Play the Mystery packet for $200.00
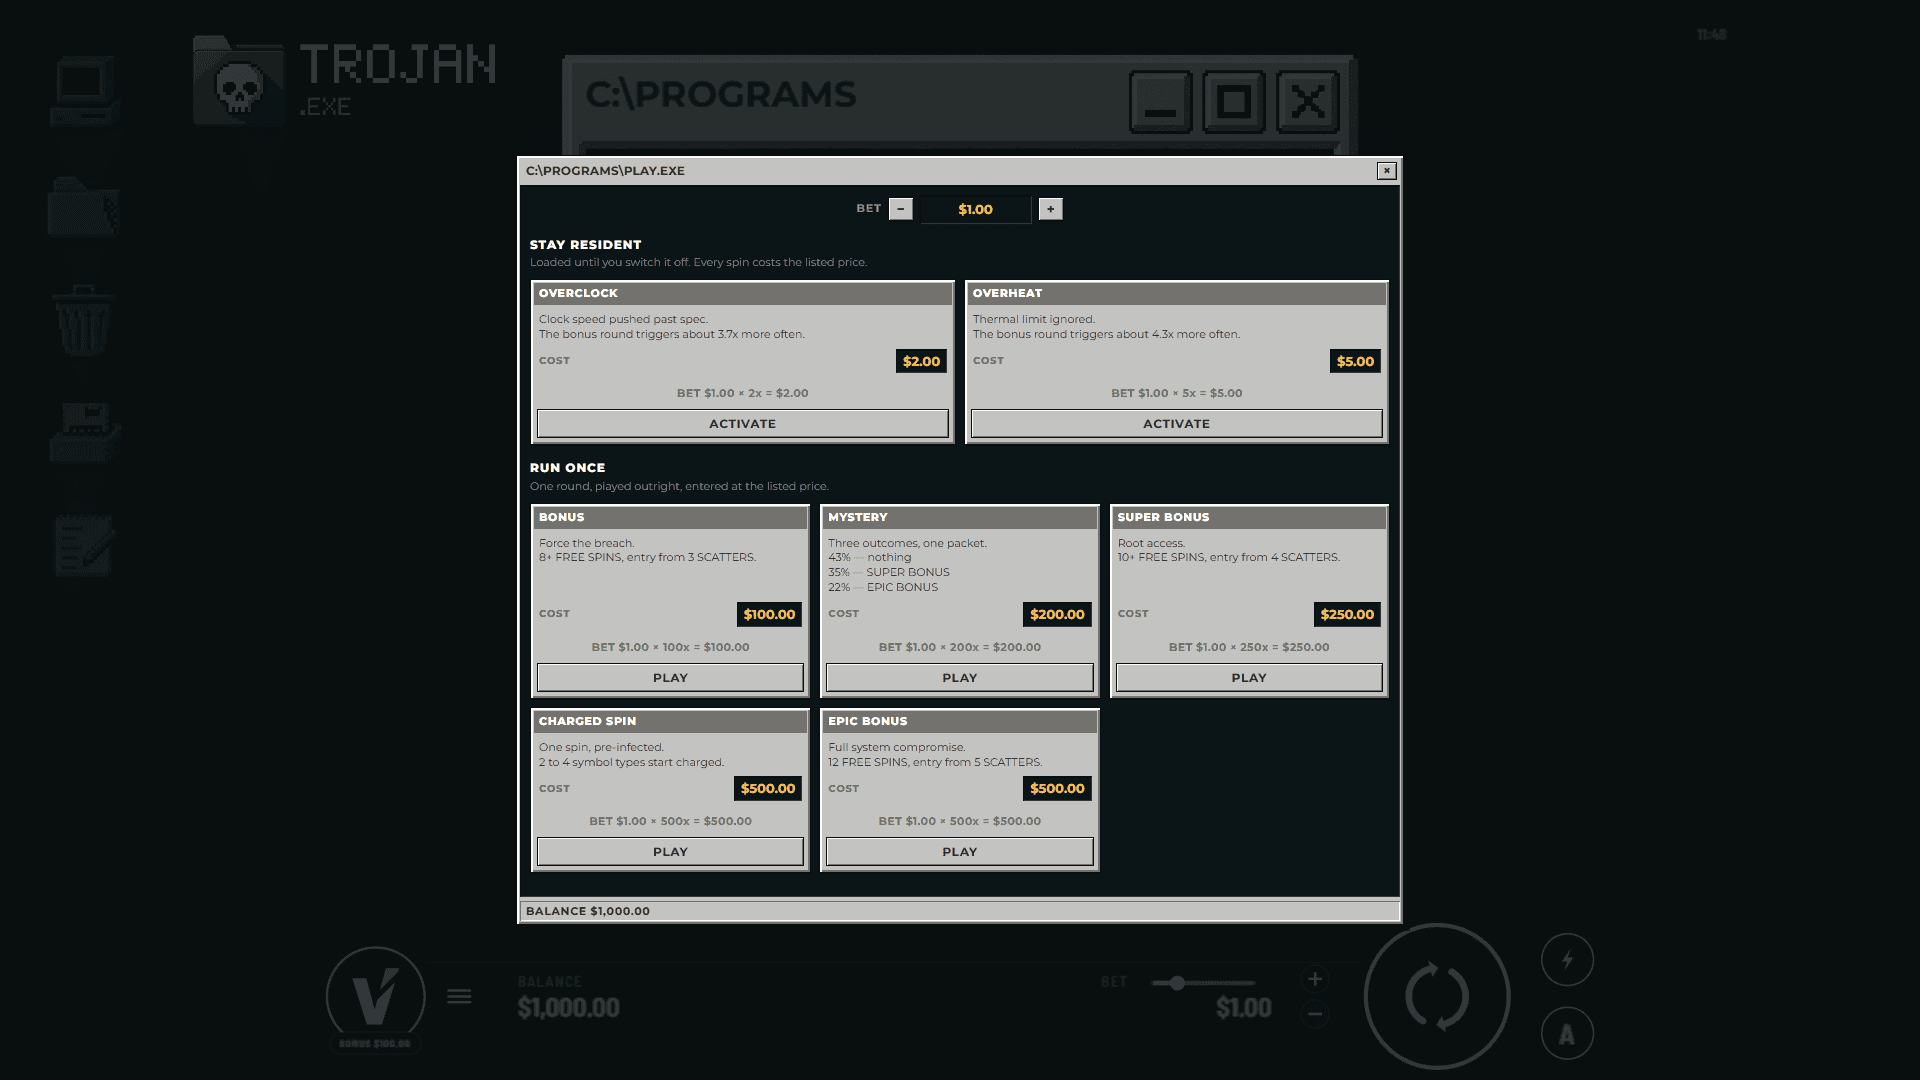Image resolution: width=1920 pixels, height=1080 pixels. 959,678
